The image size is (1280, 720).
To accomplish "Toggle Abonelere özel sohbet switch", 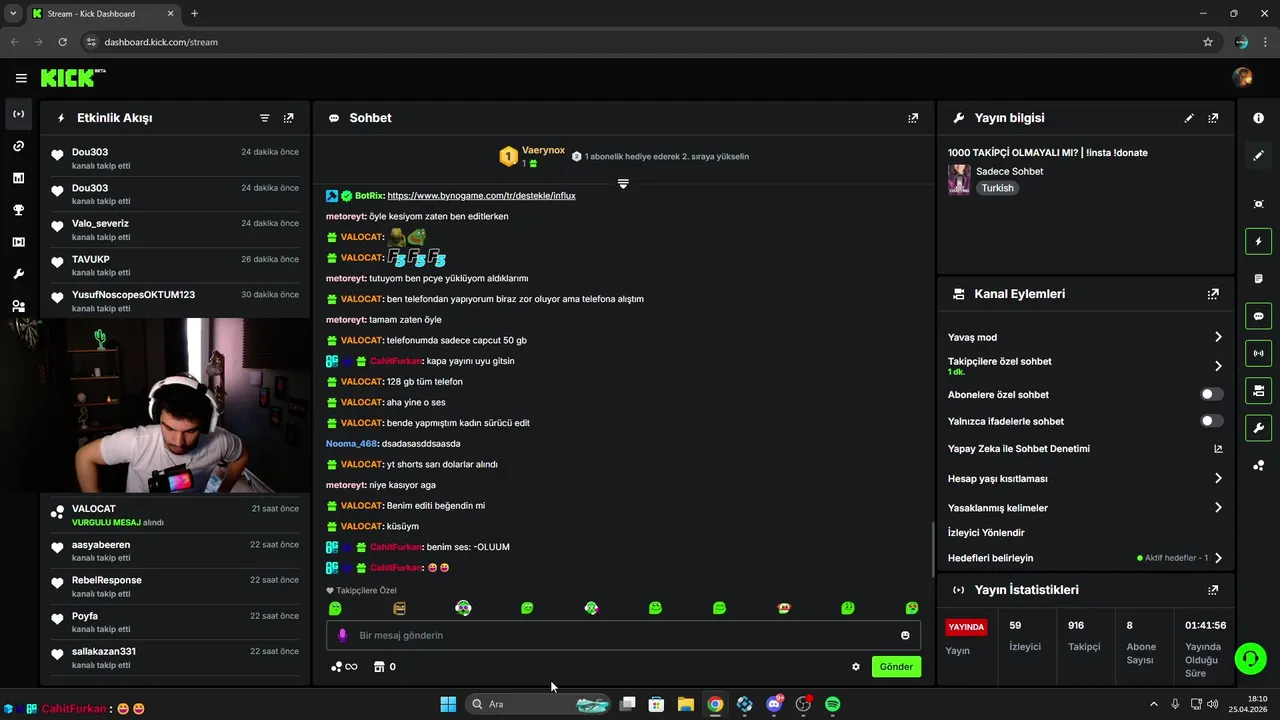I will click(x=1212, y=395).
